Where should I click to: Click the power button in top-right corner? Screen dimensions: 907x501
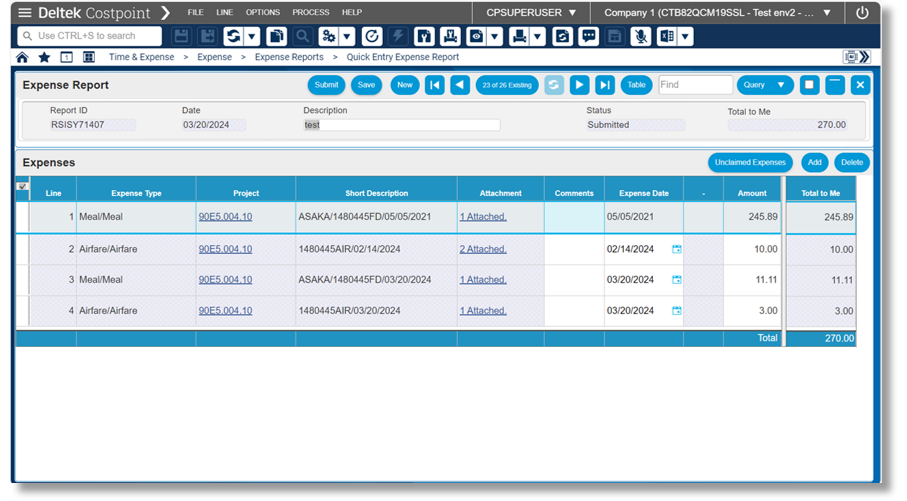click(862, 13)
